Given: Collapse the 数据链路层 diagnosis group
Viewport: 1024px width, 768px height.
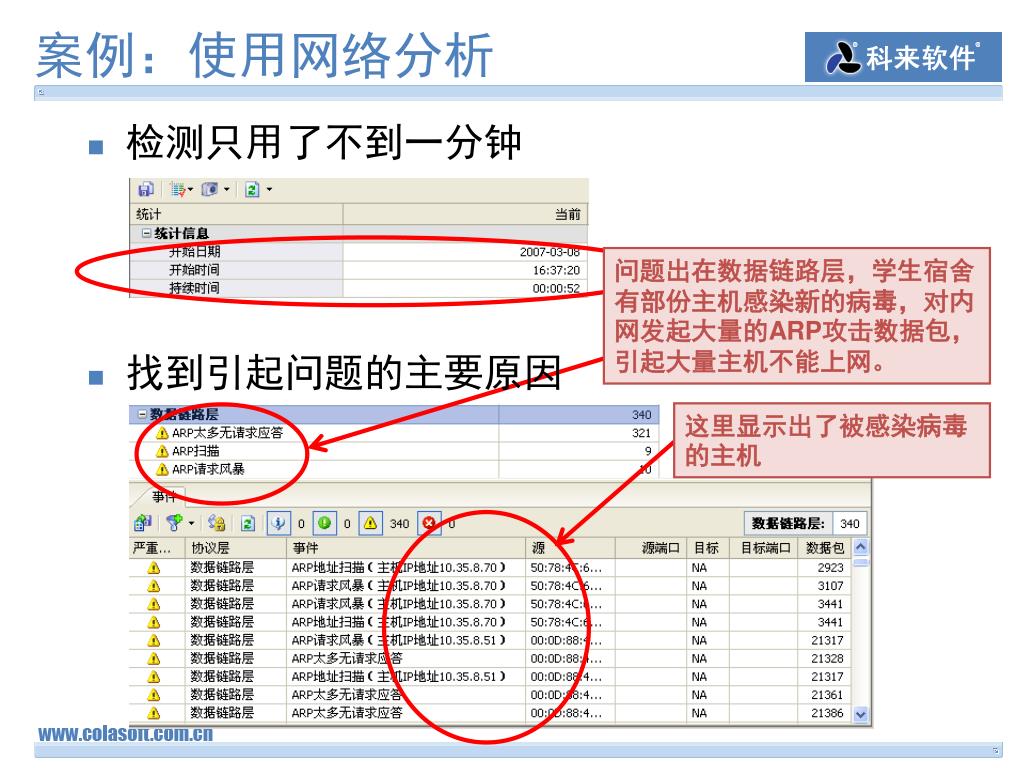Looking at the screenshot, I should [x=142, y=414].
